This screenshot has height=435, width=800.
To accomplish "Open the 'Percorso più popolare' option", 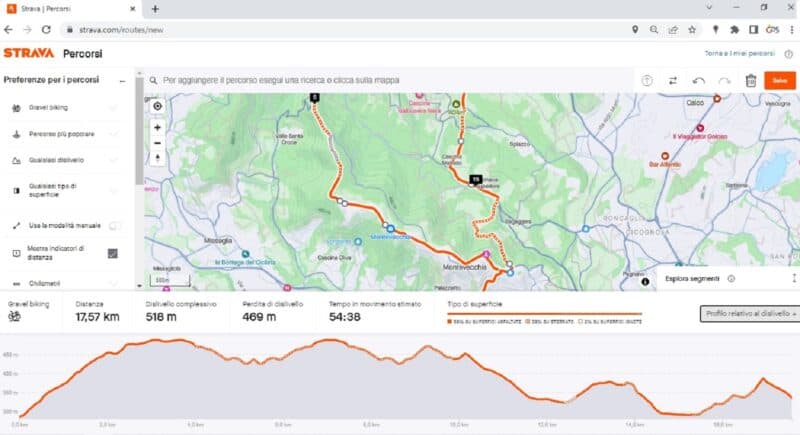I will point(65,134).
